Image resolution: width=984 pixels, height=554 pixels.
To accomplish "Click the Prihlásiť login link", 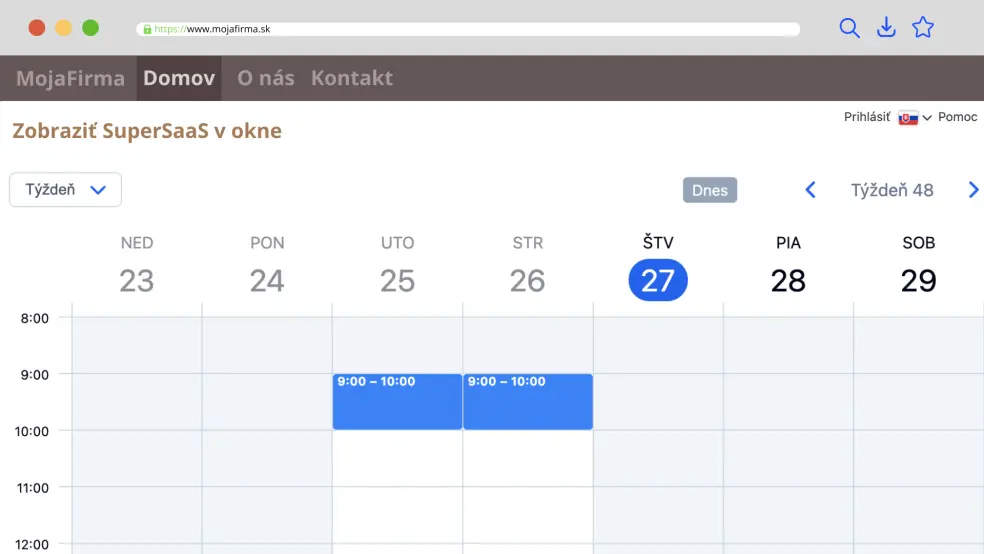I will 867,117.
